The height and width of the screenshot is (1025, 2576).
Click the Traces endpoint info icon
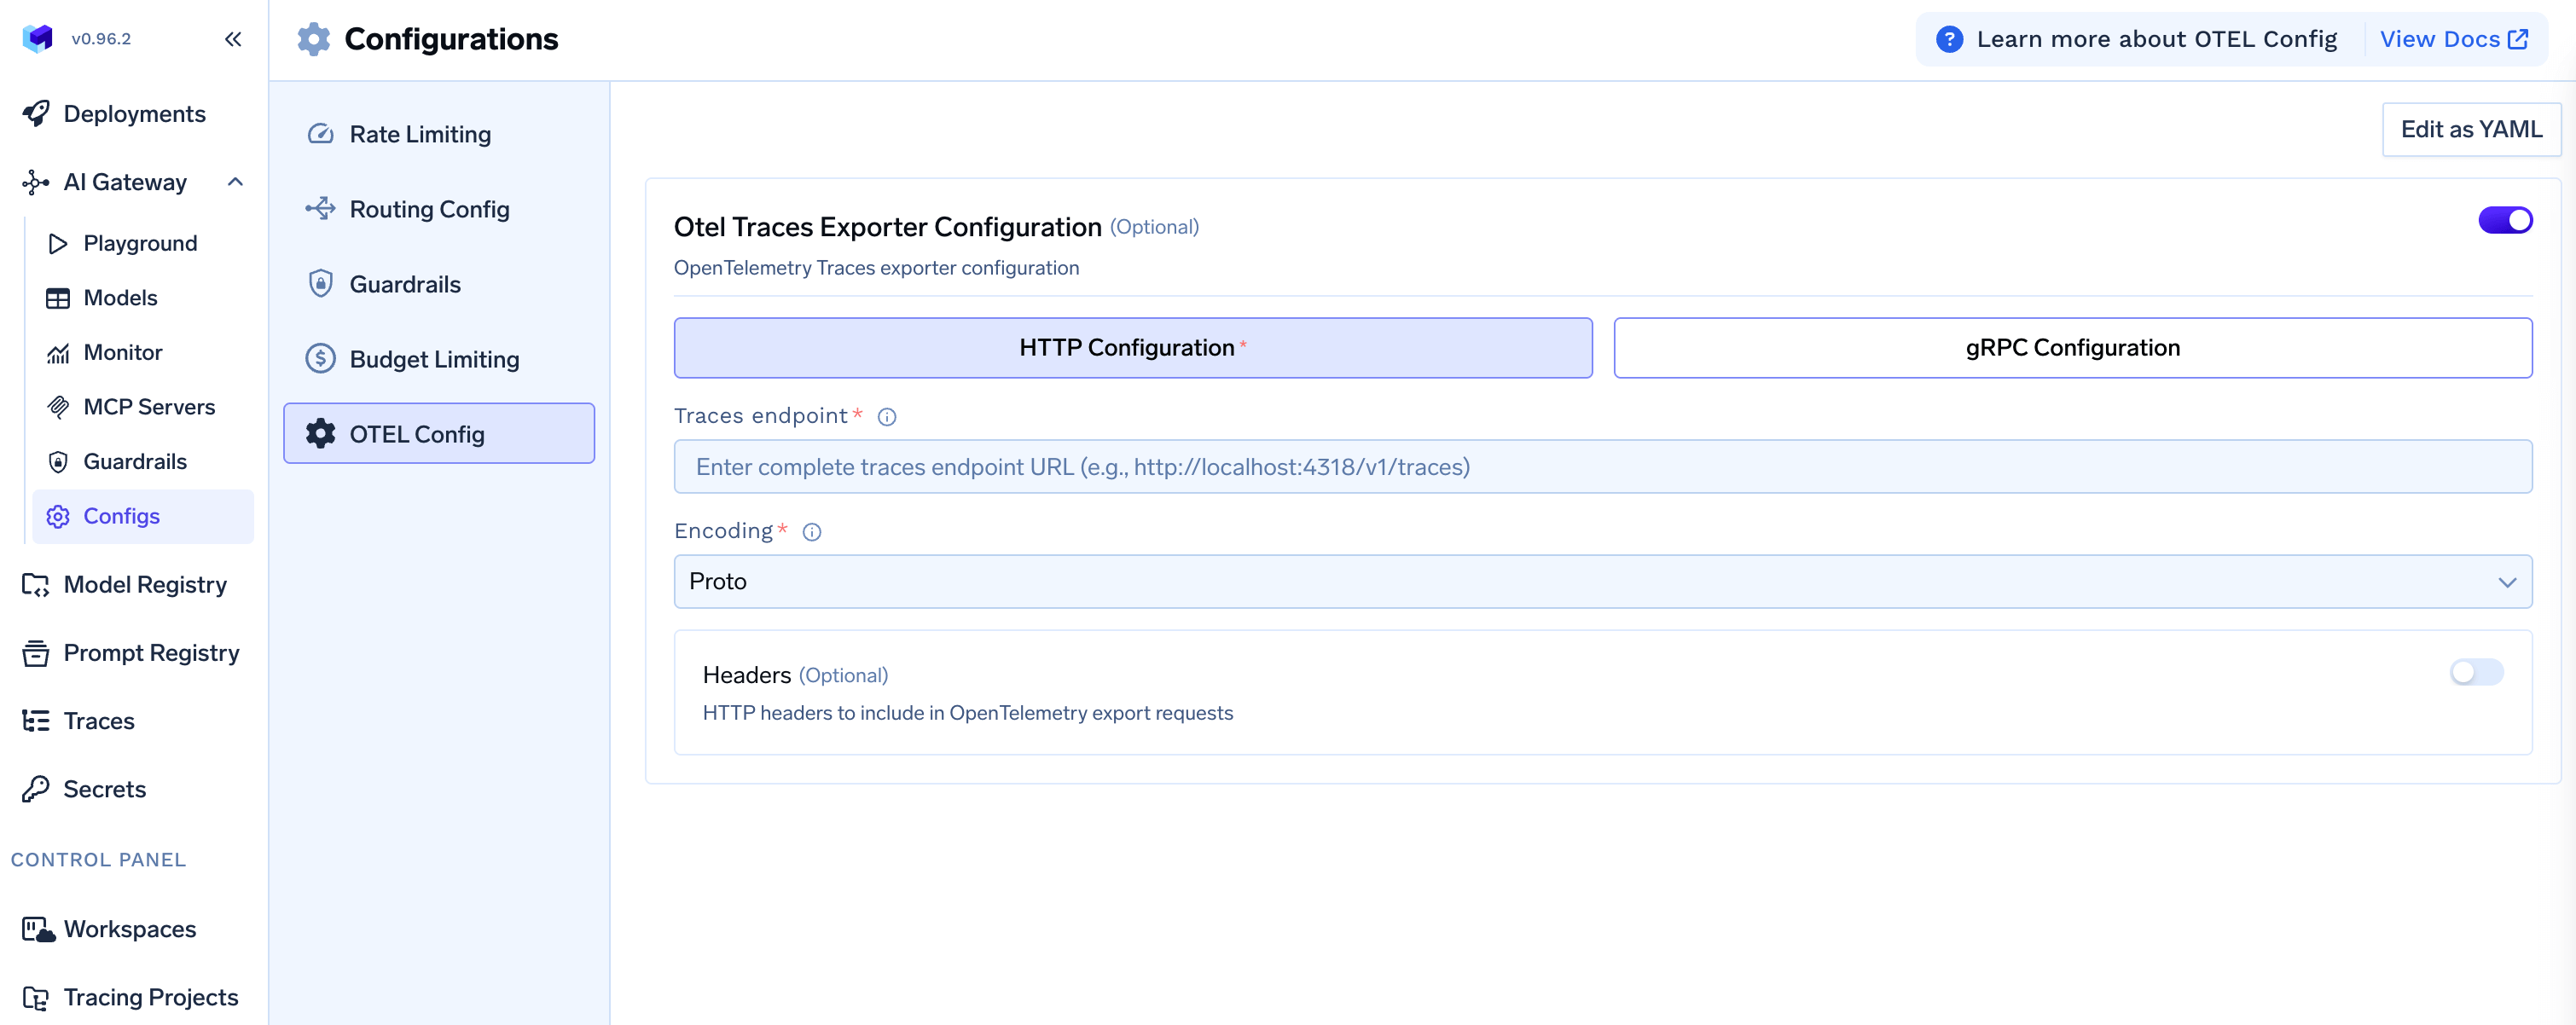[x=886, y=417]
